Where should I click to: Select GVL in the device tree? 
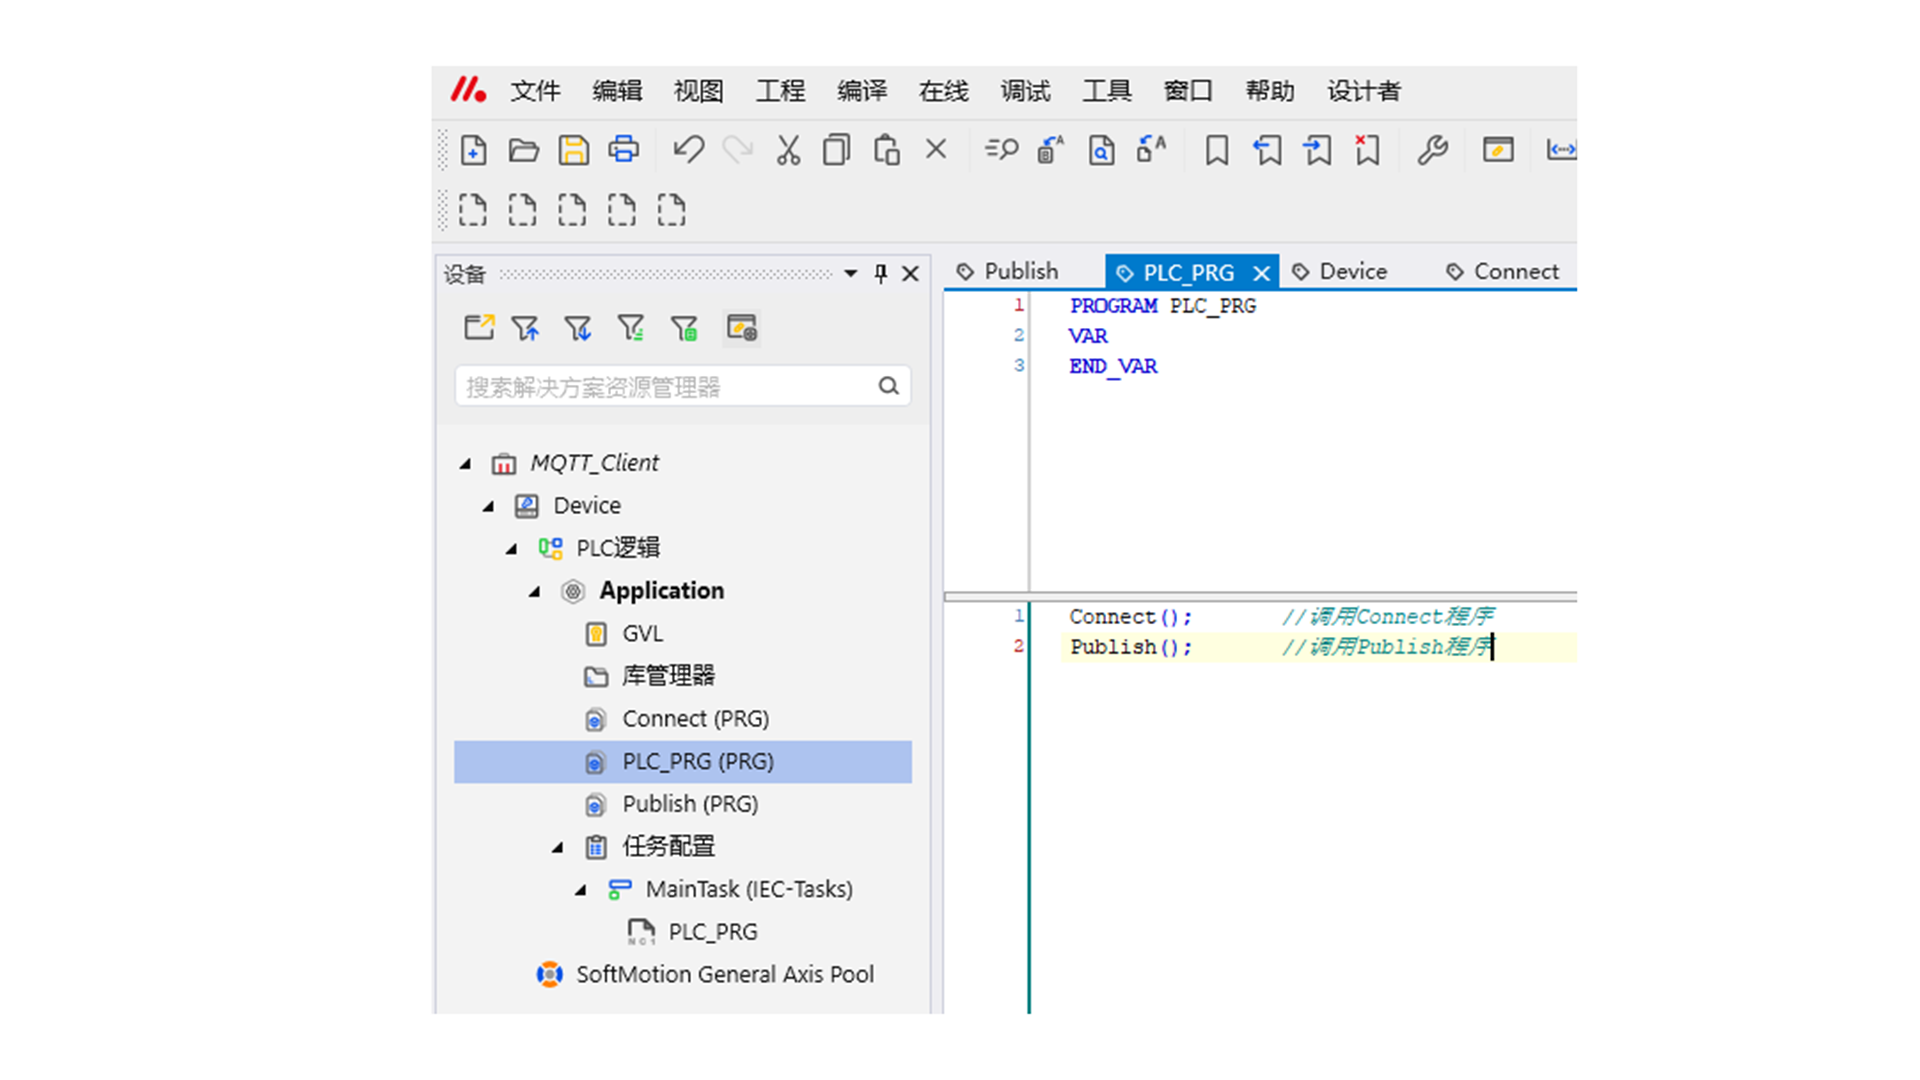coord(642,634)
